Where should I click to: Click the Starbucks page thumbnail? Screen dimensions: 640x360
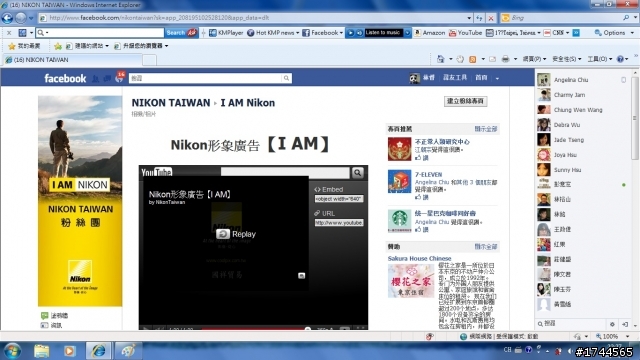coord(399,220)
